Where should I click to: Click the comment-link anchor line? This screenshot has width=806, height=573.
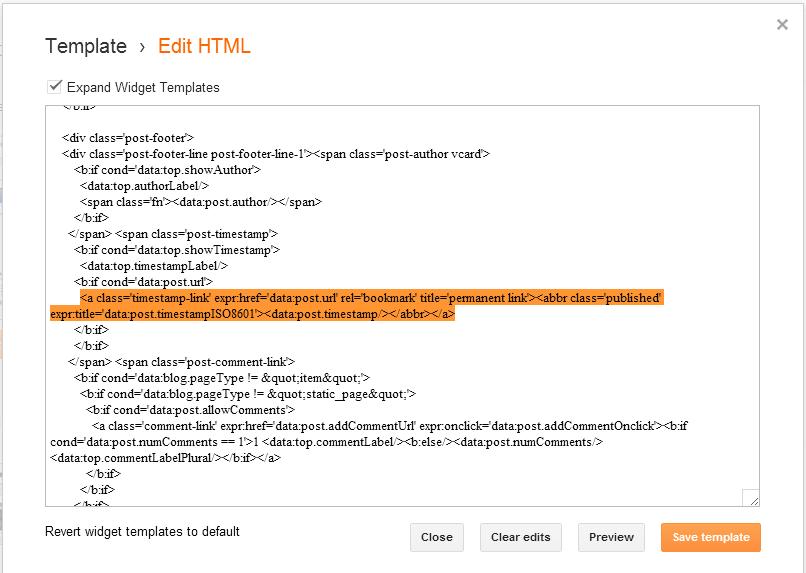(390, 426)
